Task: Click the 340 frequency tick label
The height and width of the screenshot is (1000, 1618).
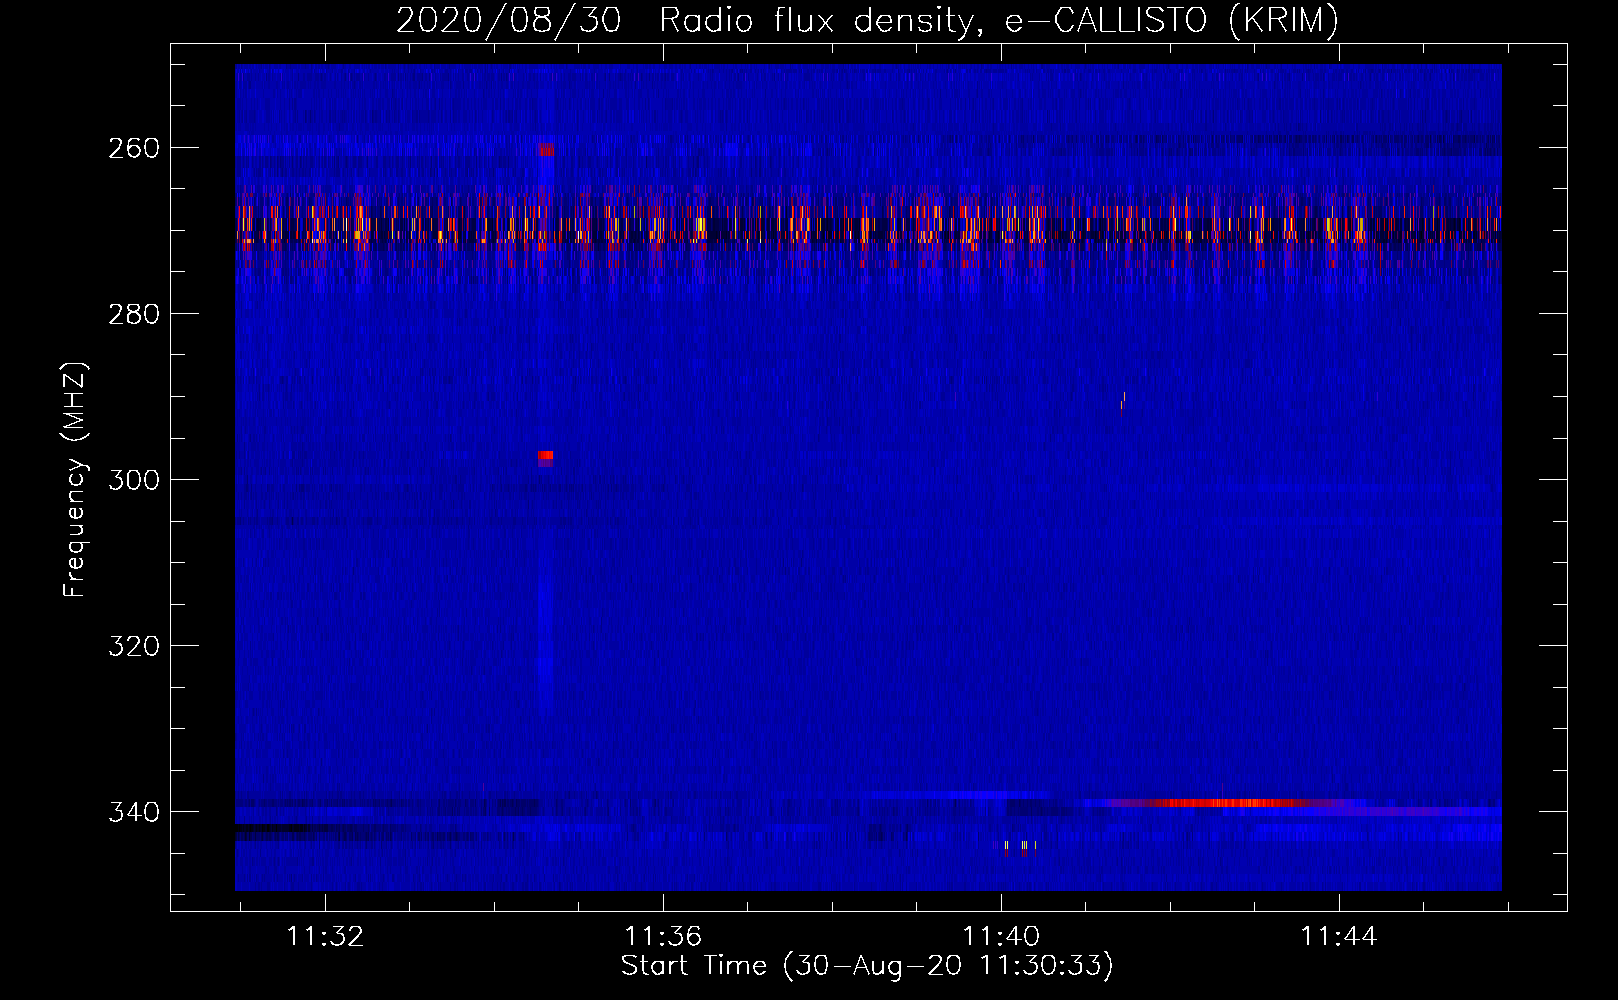Action: [x=134, y=812]
